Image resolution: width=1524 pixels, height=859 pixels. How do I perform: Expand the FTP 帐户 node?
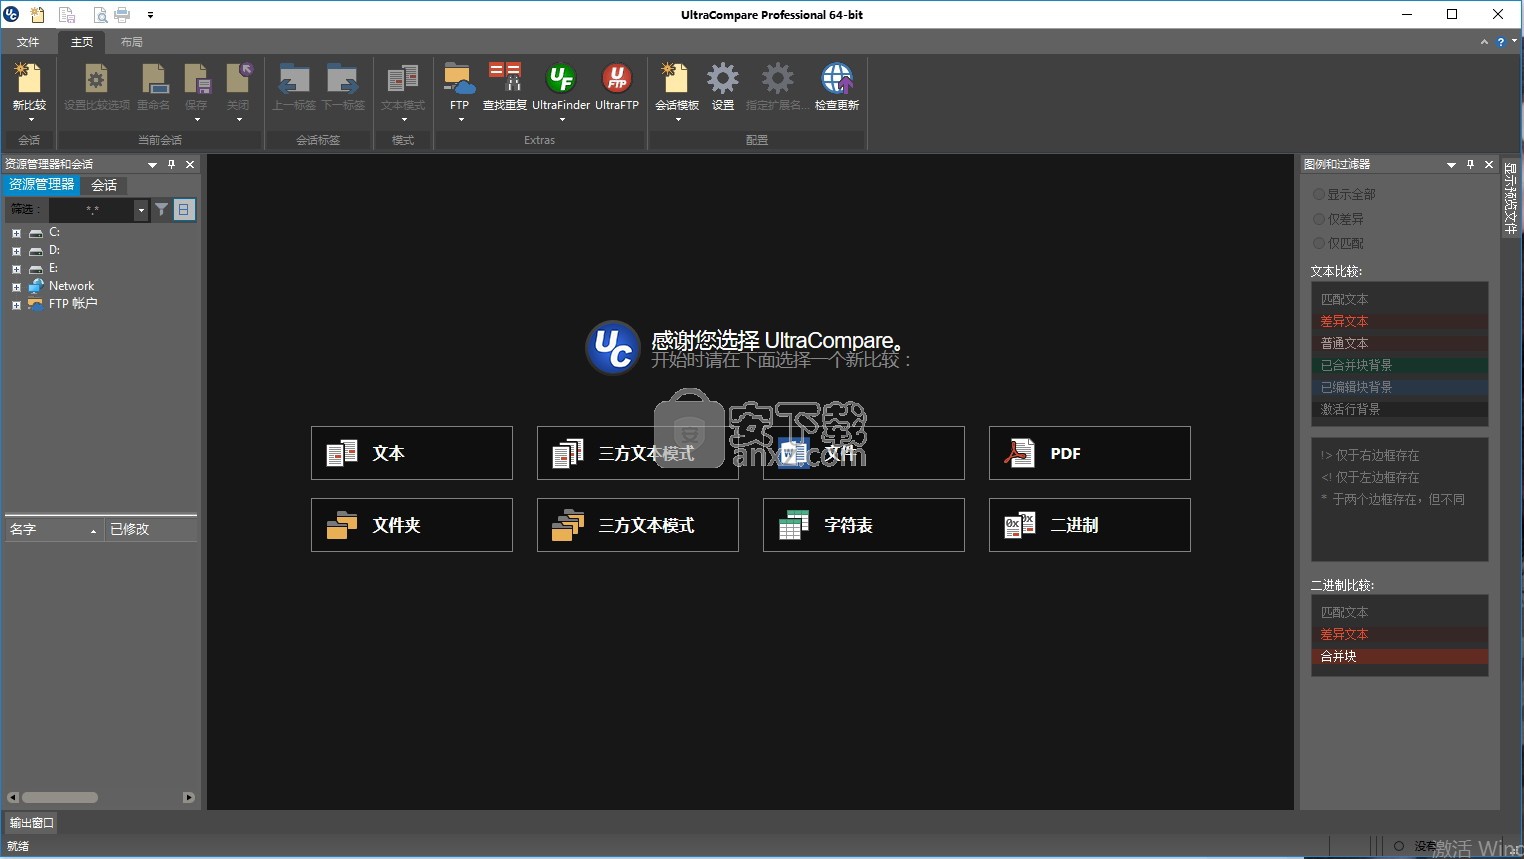coord(16,305)
